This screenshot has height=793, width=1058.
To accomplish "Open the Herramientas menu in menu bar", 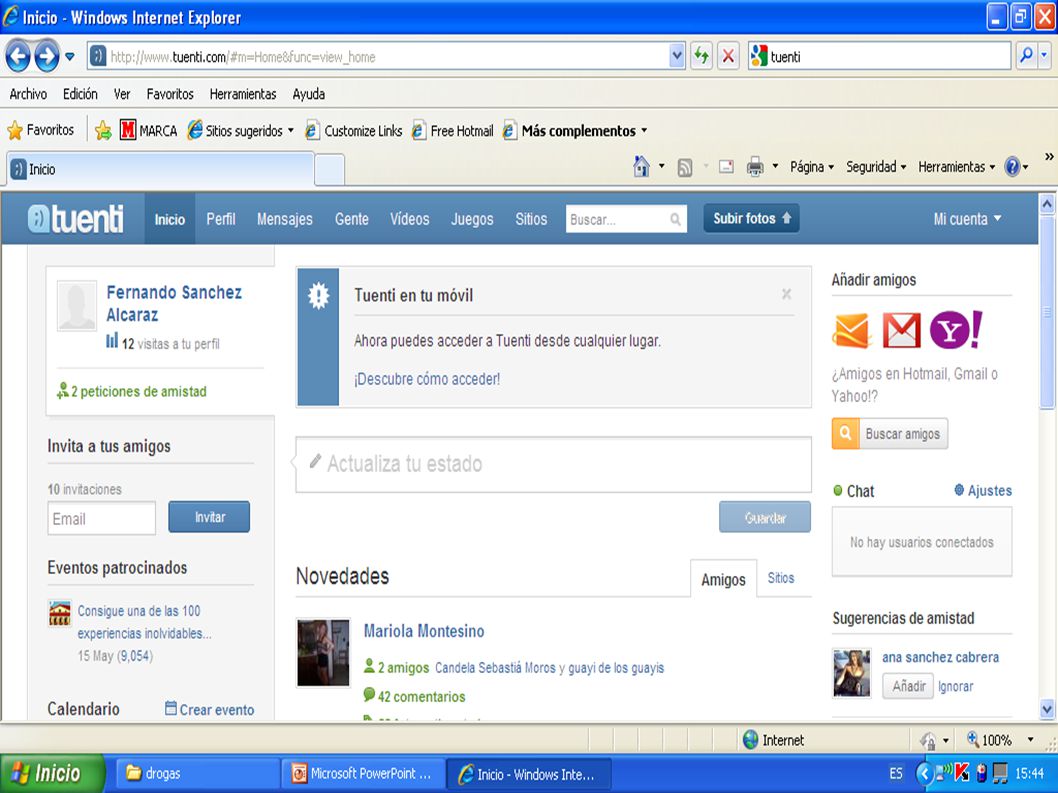I will pyautogui.click(x=243, y=94).
